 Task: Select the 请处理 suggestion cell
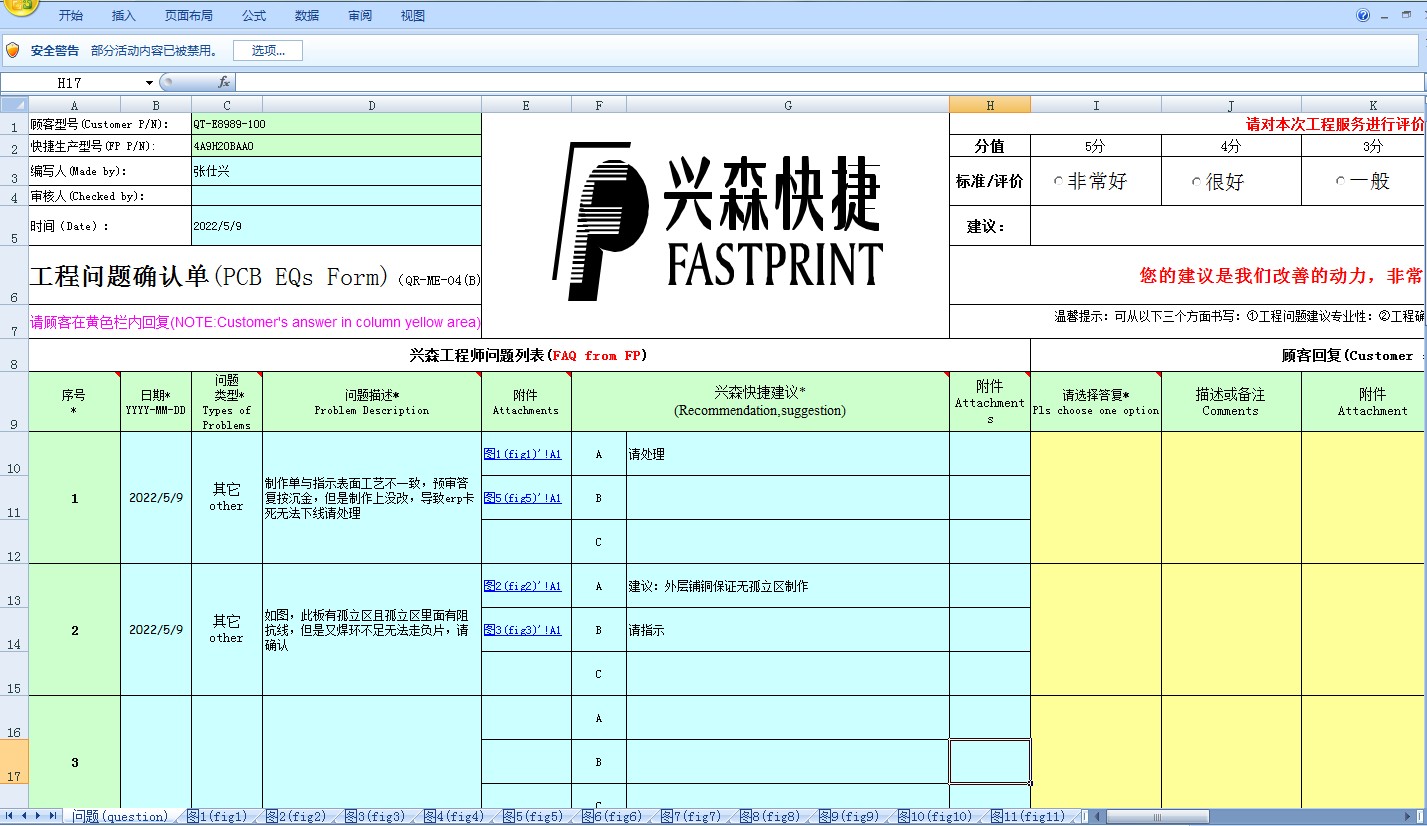[x=788, y=454]
